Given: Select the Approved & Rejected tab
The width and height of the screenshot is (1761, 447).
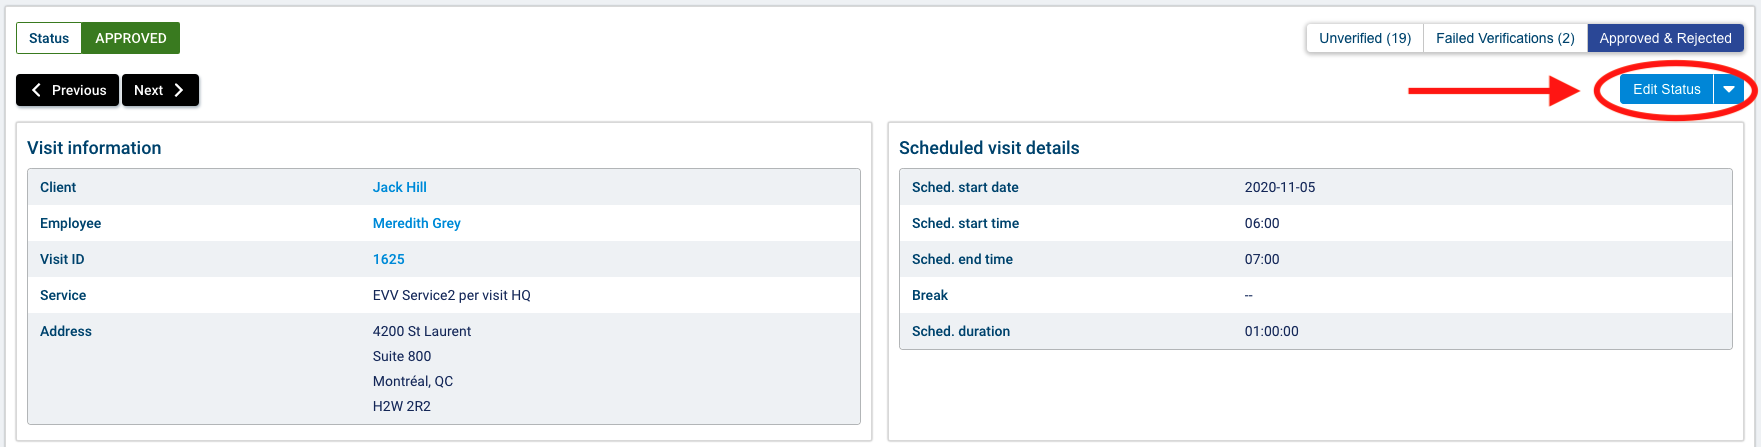Looking at the screenshot, I should (1665, 38).
